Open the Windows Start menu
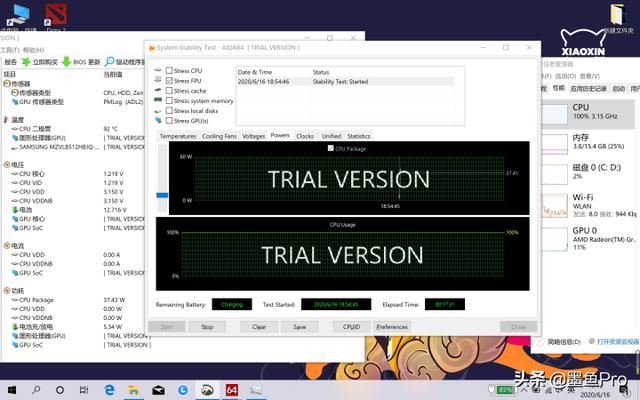 [x=12, y=390]
